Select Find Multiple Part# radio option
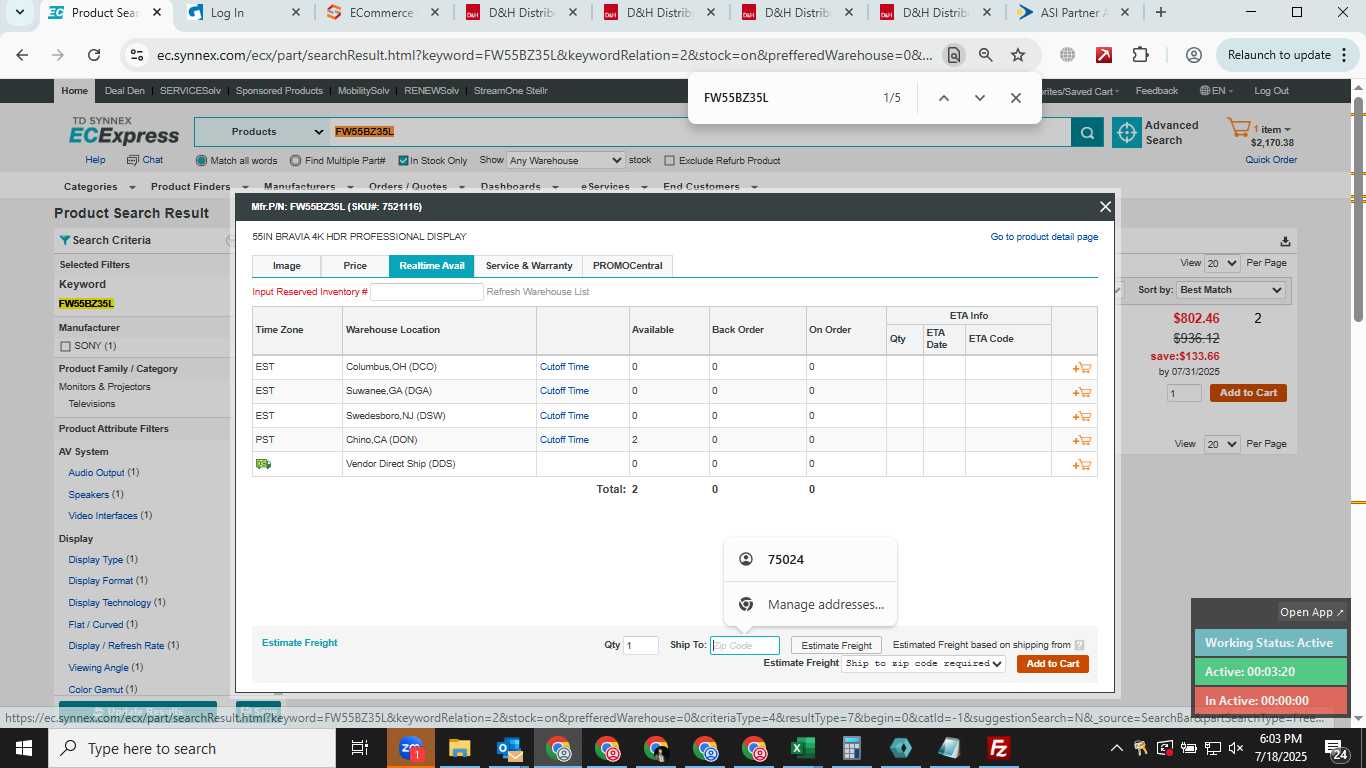Image resolution: width=1366 pixels, height=768 pixels. [296, 161]
